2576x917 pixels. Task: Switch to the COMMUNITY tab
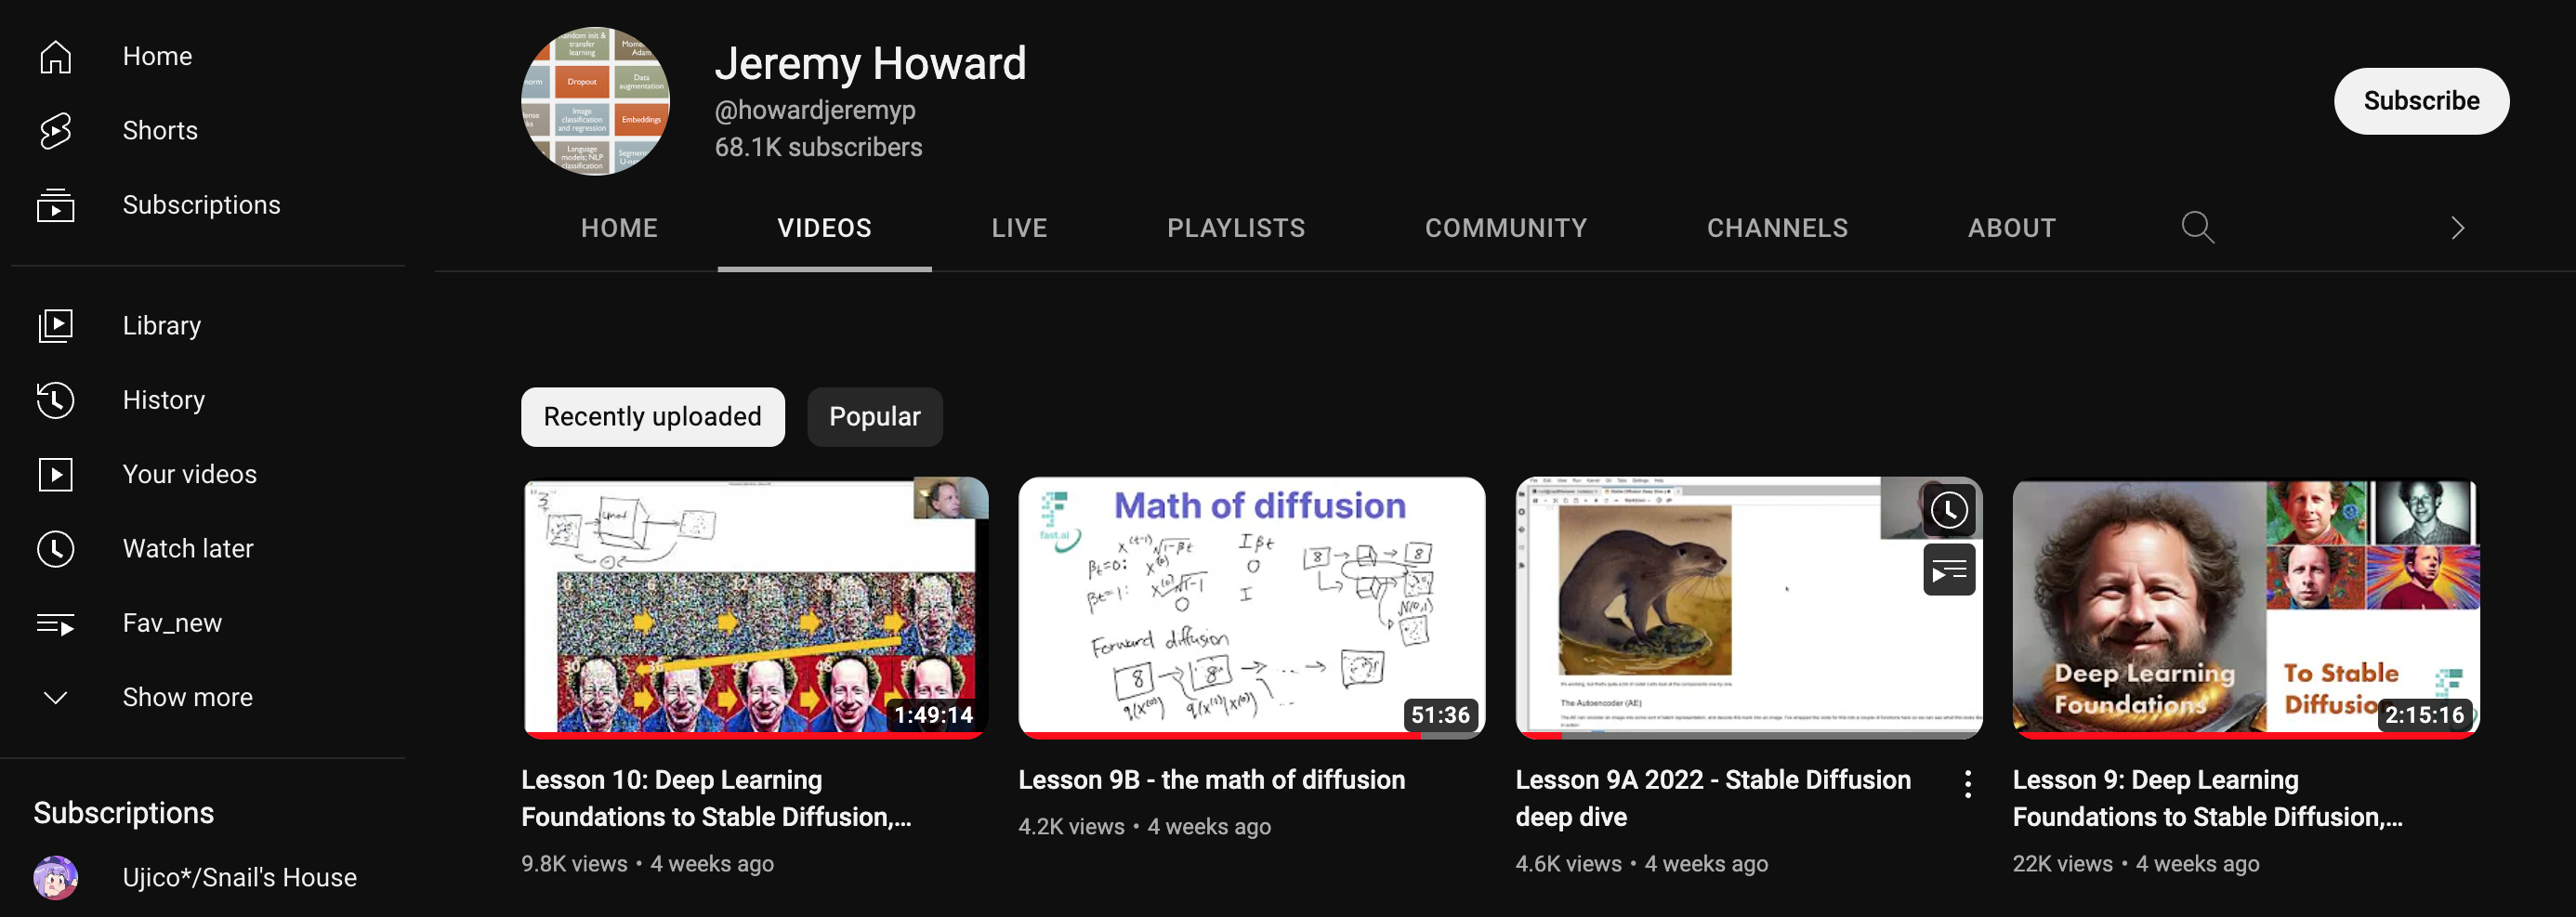pos(1506,228)
